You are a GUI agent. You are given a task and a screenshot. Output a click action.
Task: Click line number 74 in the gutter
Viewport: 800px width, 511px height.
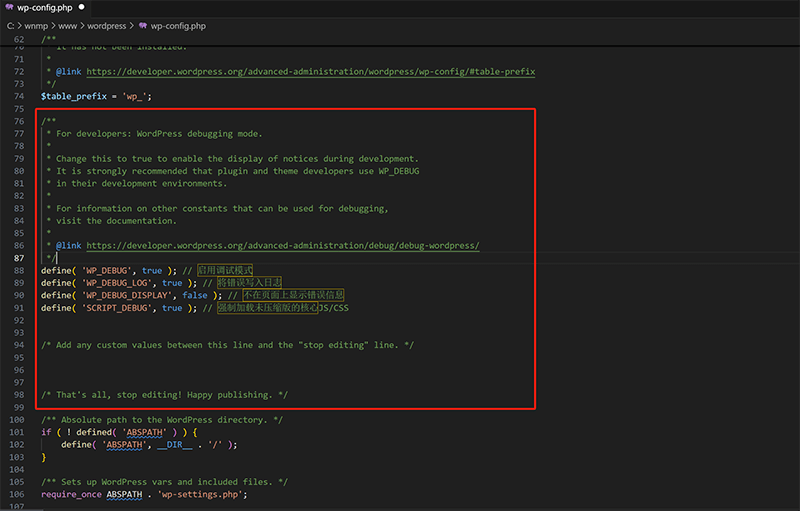point(19,96)
